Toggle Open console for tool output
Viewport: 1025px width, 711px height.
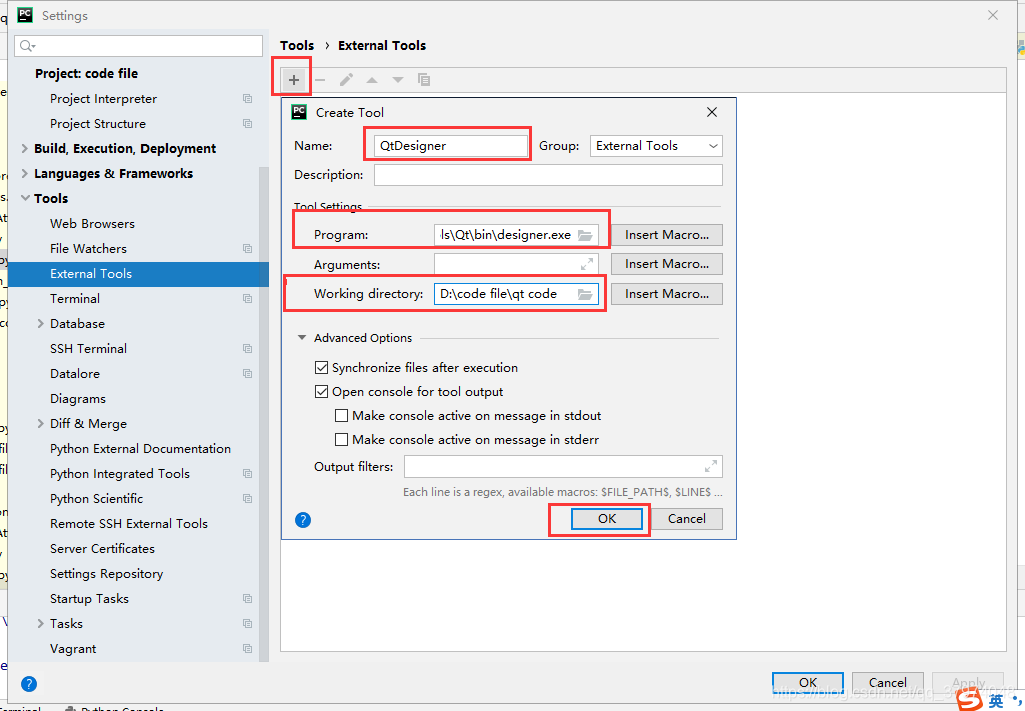click(x=321, y=392)
